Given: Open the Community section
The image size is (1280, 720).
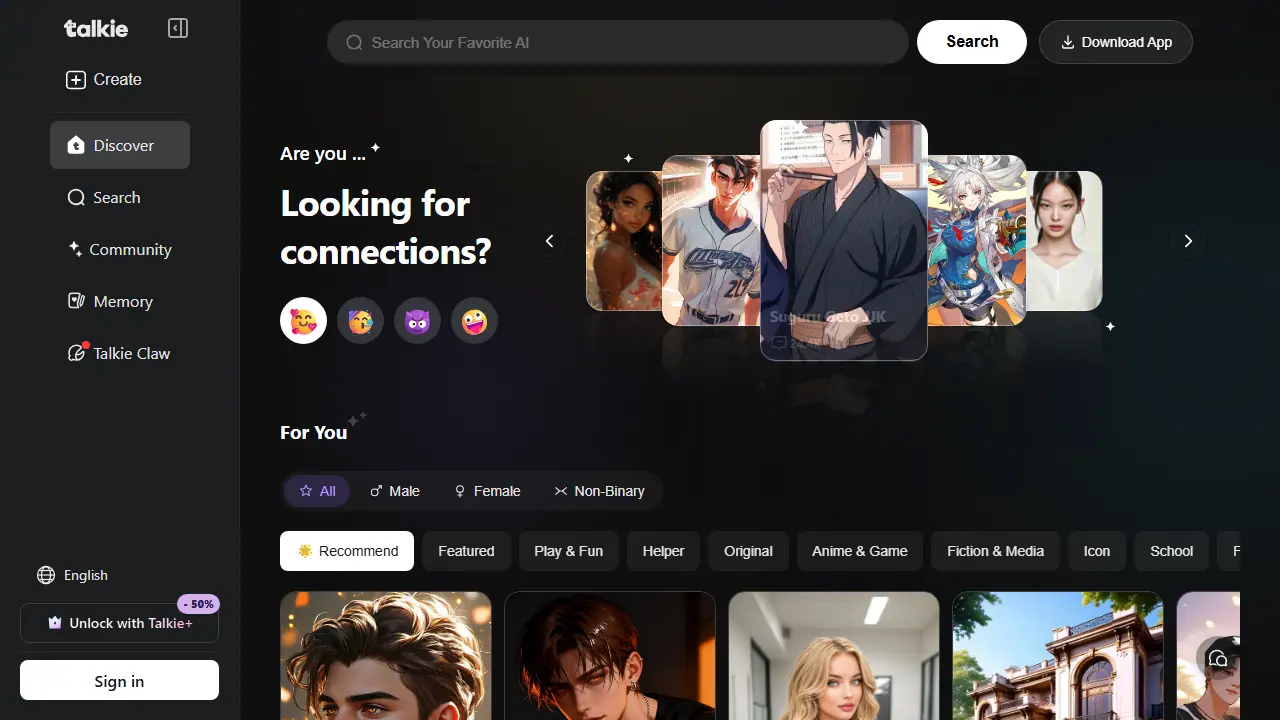Looking at the screenshot, I should click(119, 250).
